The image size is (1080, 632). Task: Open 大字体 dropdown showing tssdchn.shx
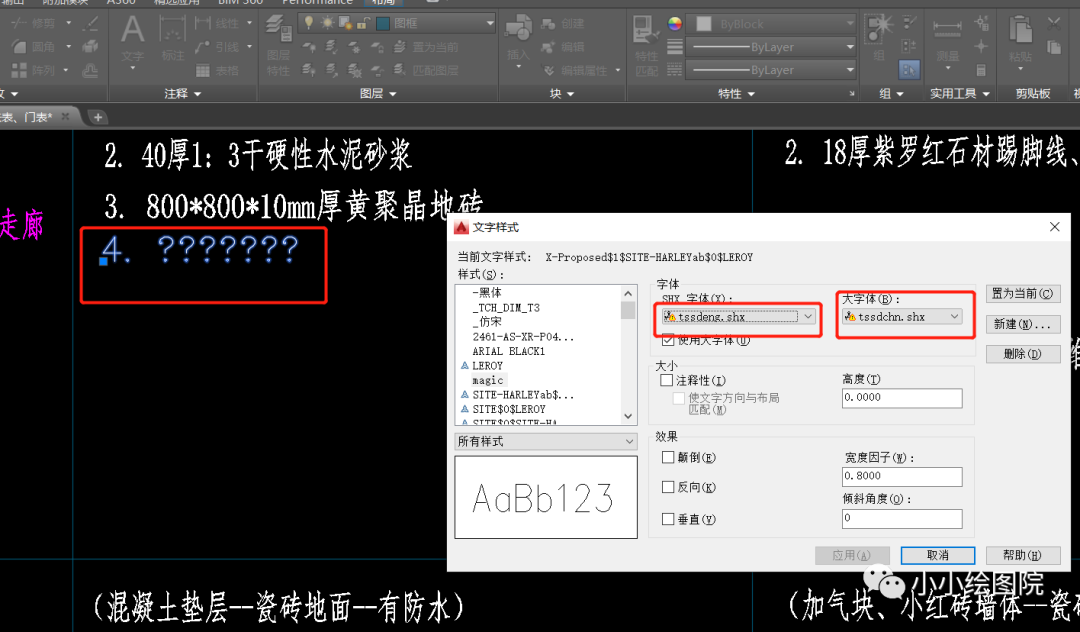pos(902,317)
